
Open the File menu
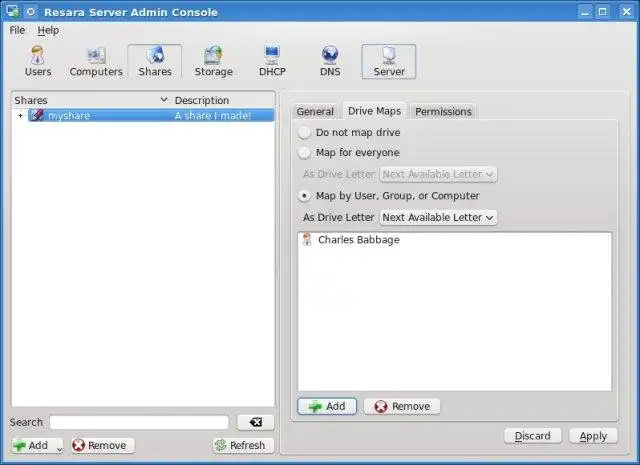[17, 30]
